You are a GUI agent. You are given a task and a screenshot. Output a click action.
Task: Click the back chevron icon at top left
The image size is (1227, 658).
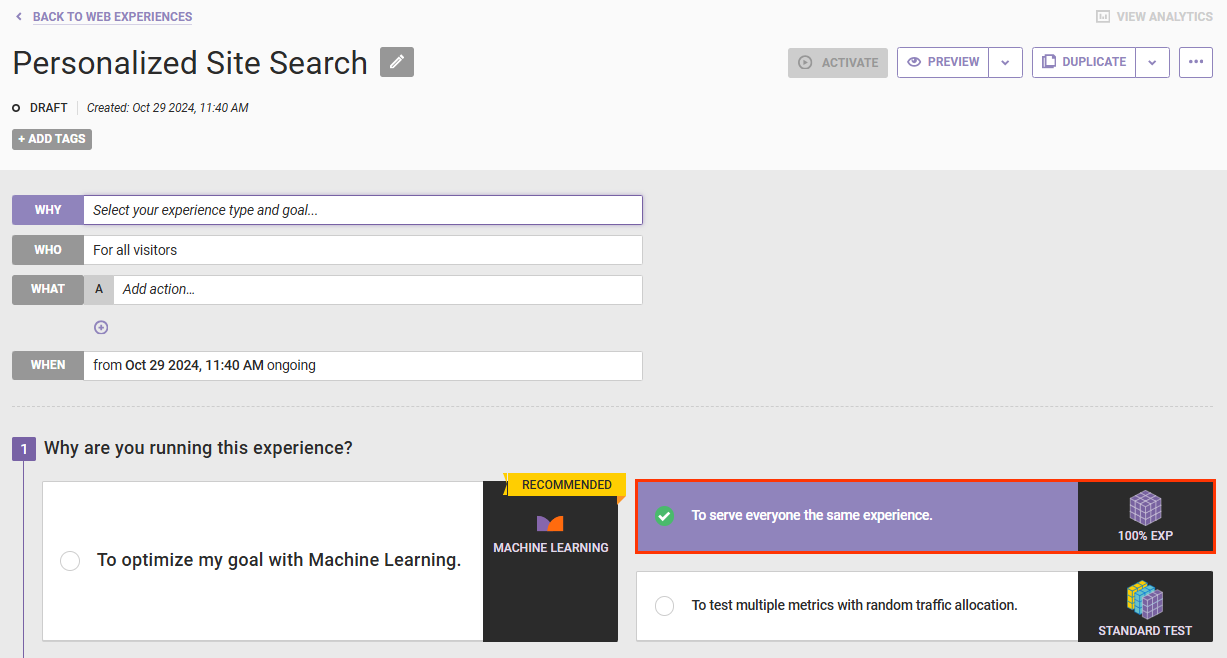[x=18, y=17]
